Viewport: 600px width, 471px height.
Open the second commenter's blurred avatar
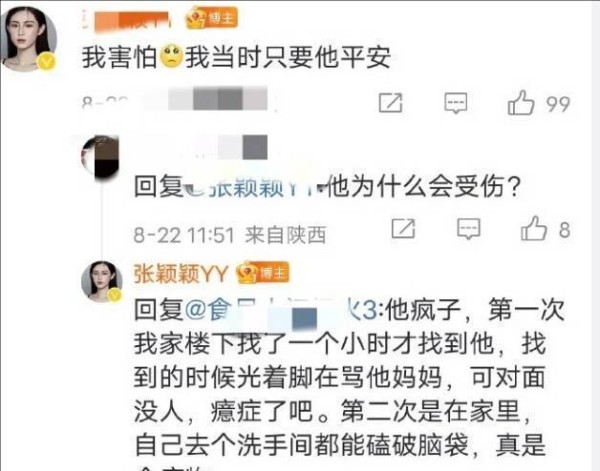pyautogui.click(x=100, y=157)
